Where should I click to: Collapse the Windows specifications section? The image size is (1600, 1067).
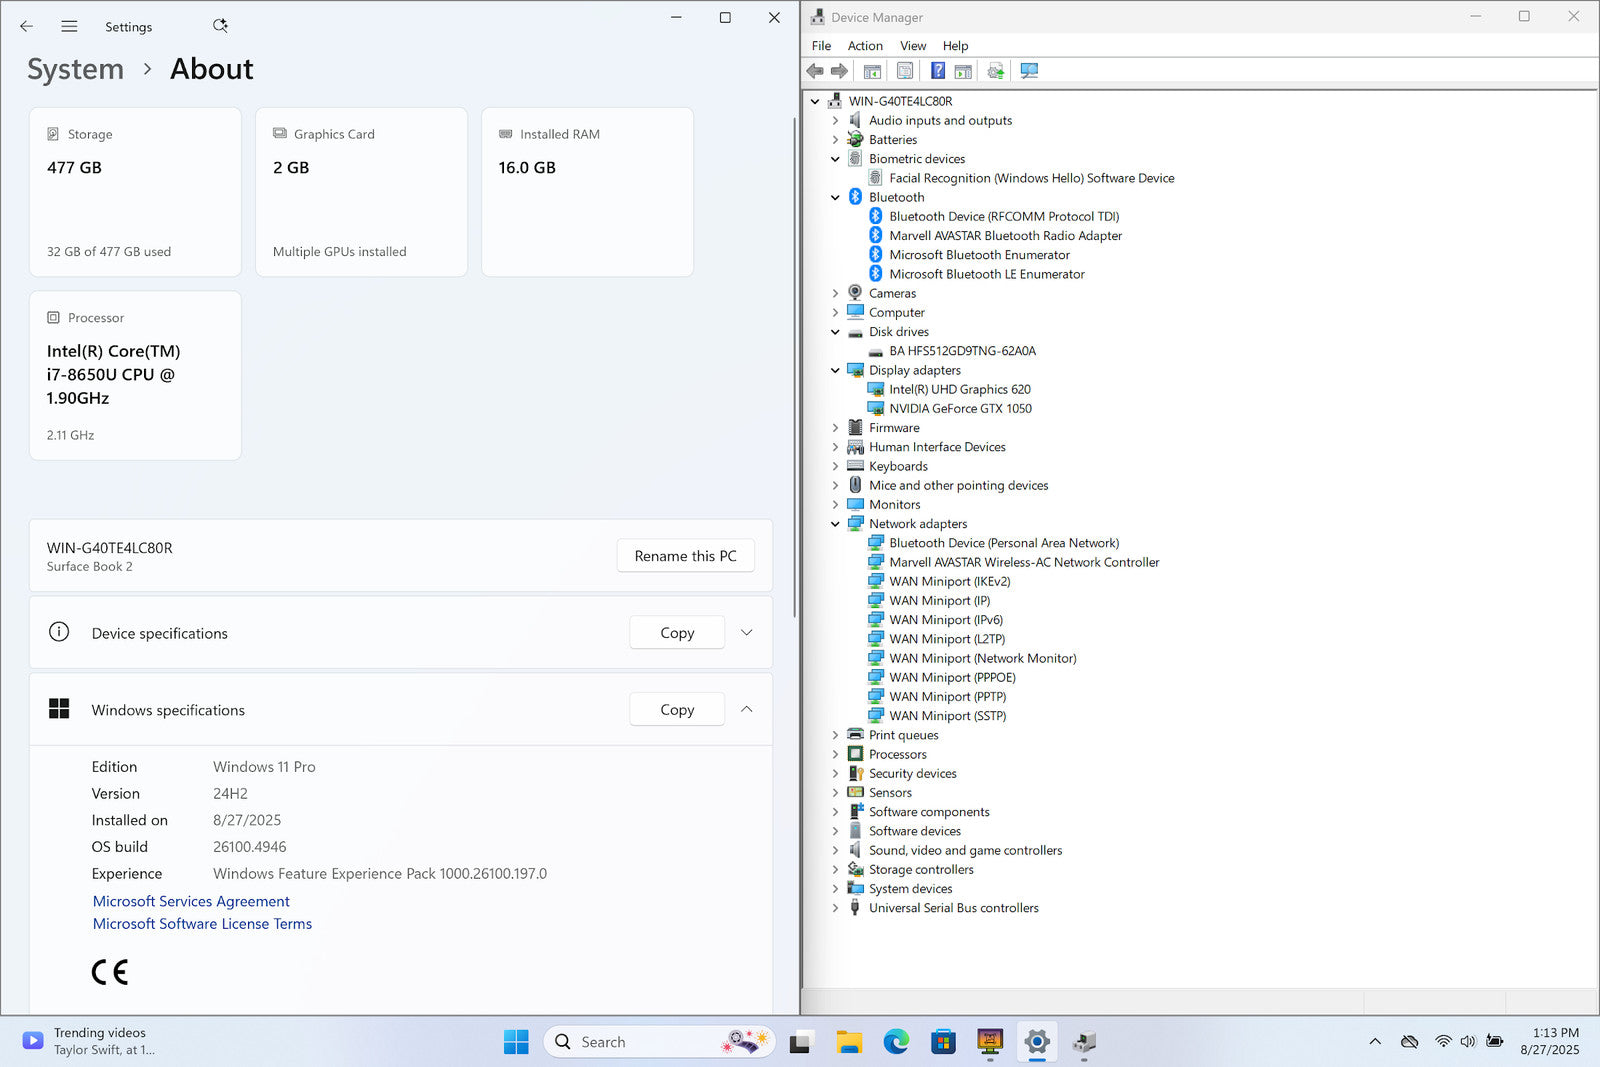tap(746, 710)
